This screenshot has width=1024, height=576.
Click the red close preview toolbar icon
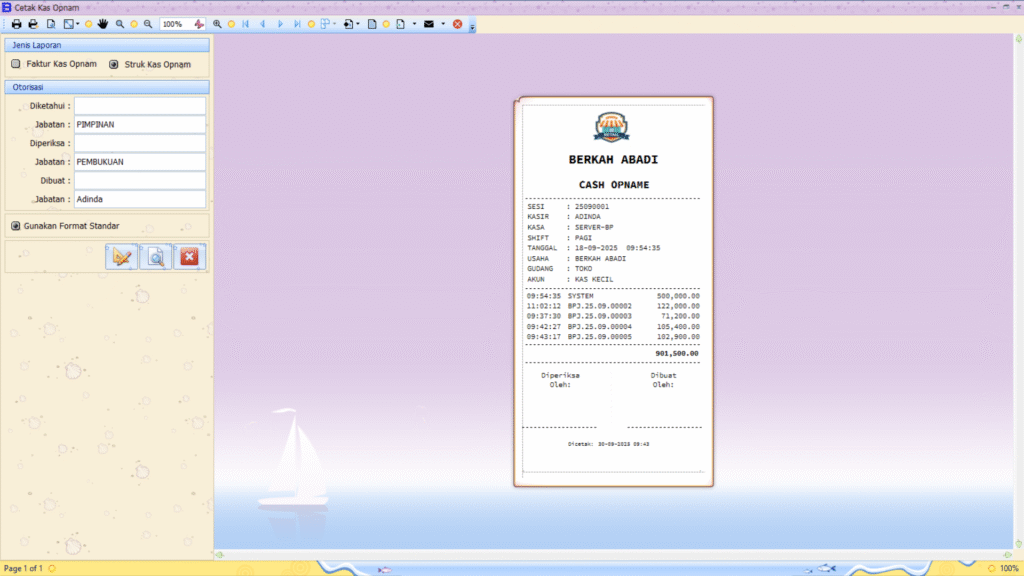click(457, 23)
